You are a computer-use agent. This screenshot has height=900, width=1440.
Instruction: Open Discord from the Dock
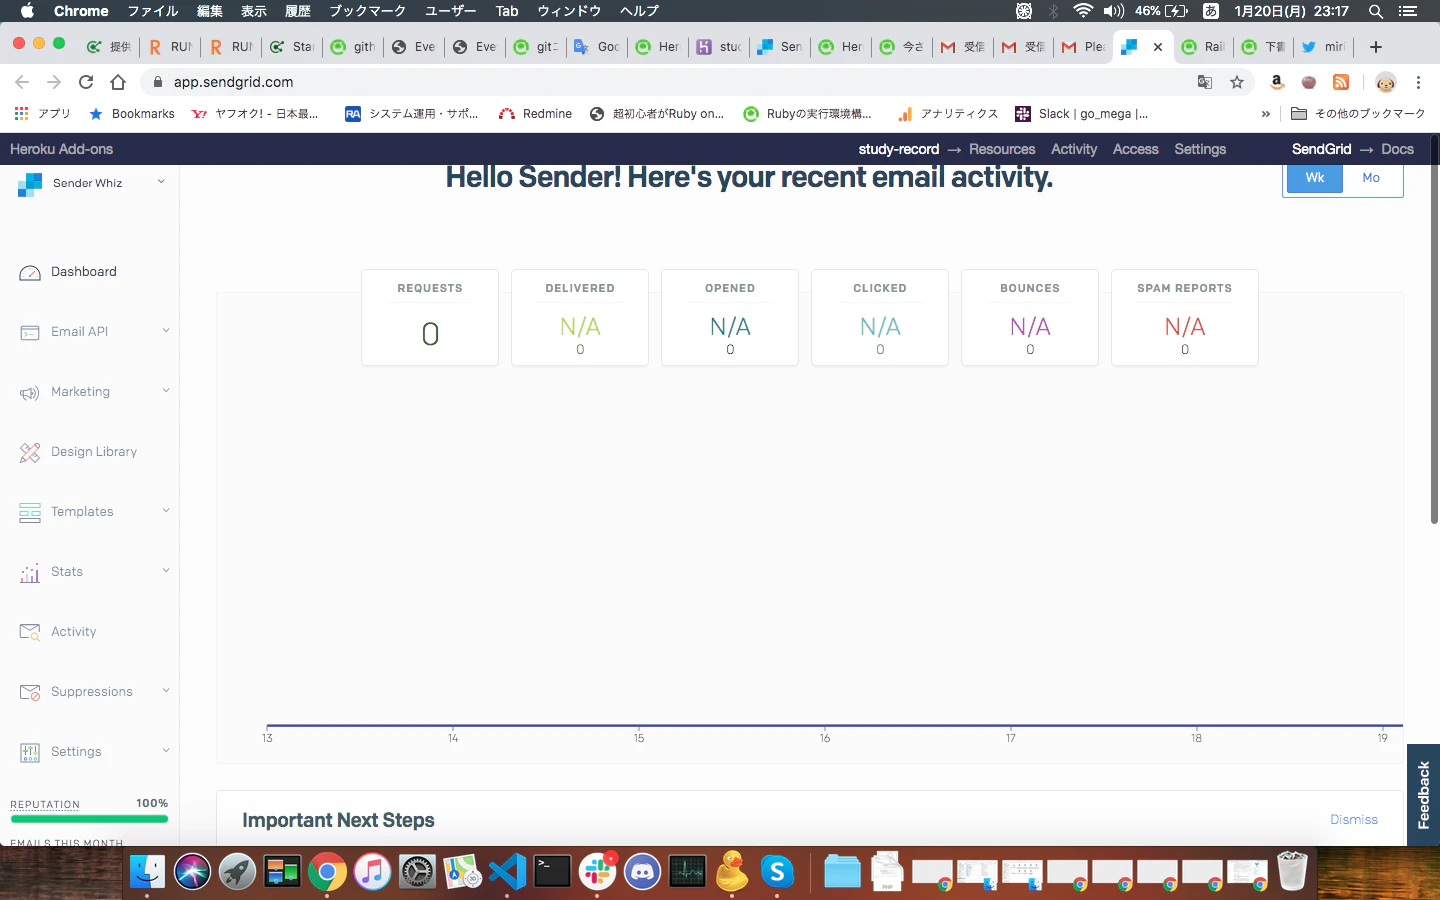click(642, 872)
